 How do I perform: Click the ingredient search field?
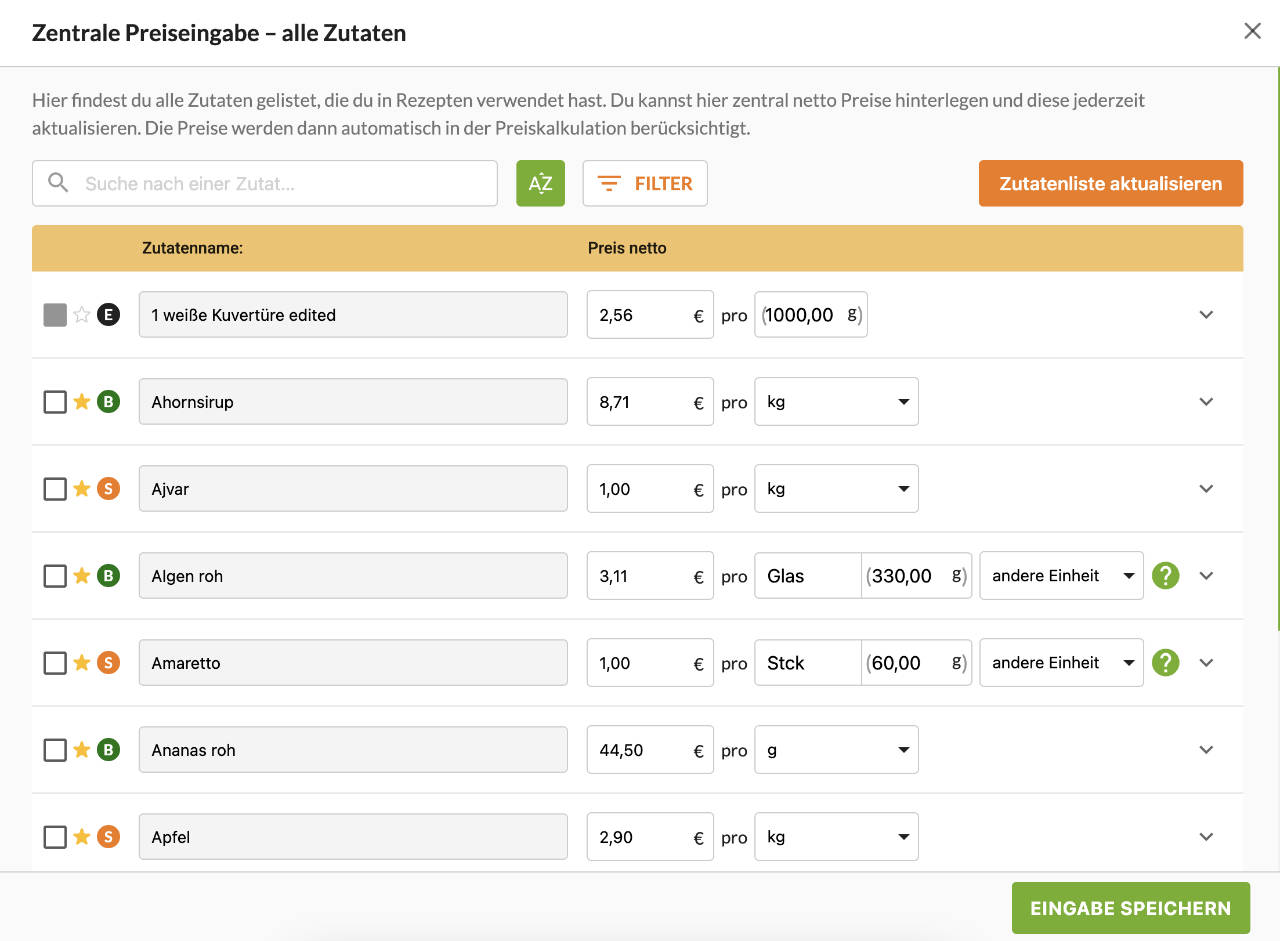click(265, 184)
